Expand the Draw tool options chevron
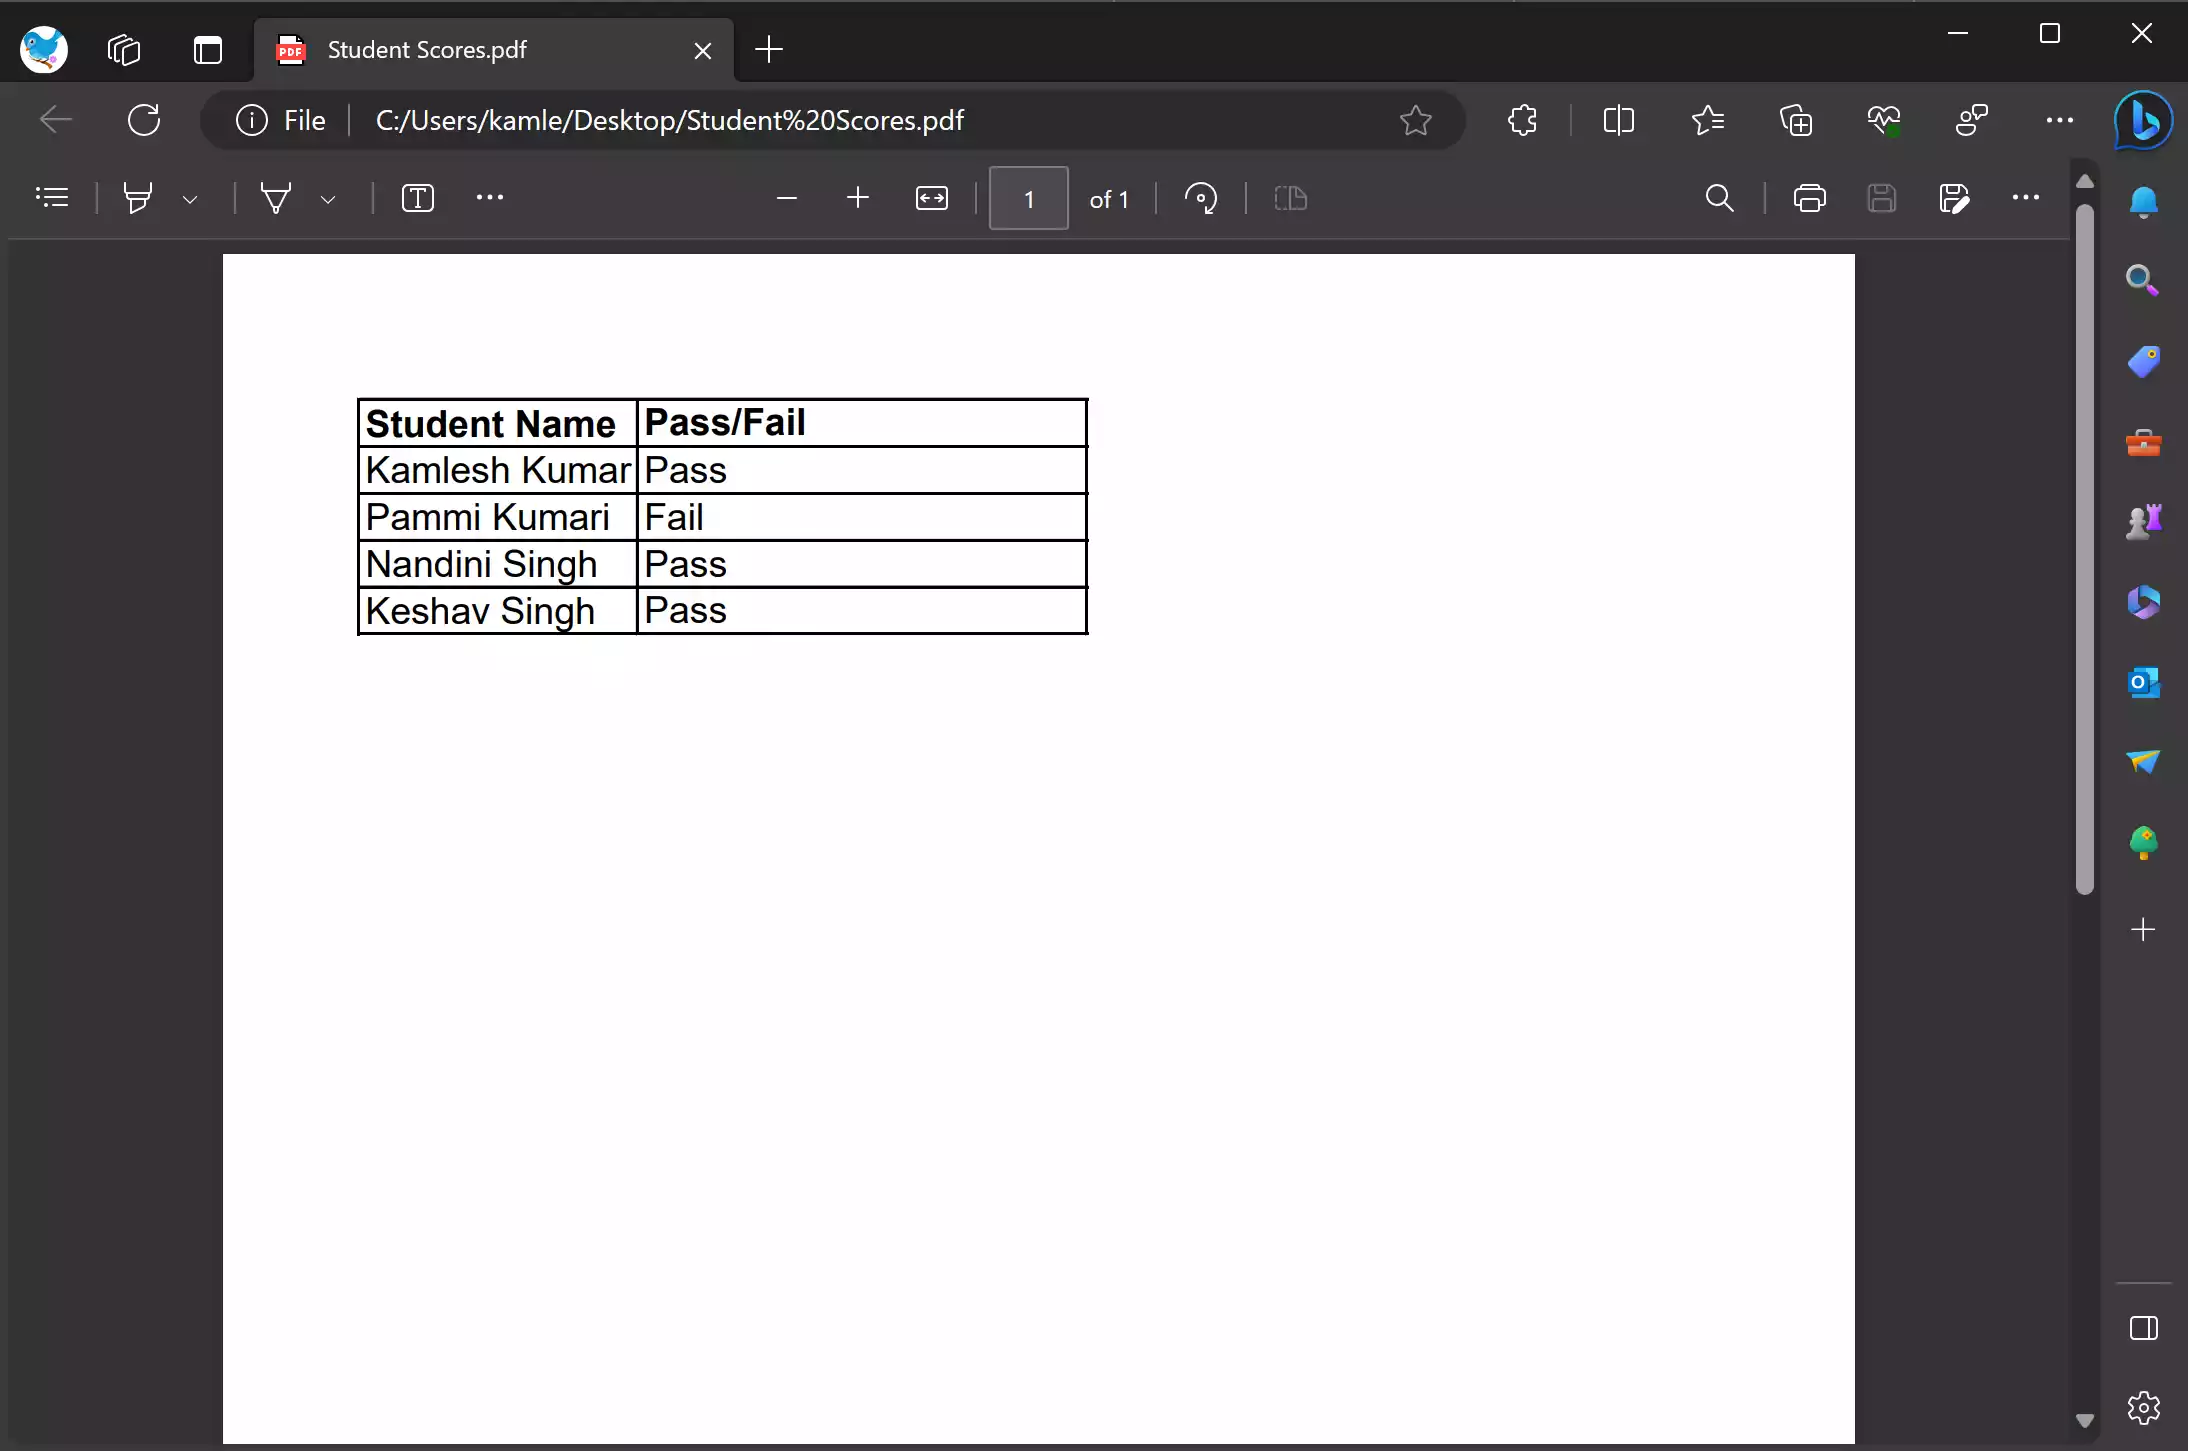Screen dimensions: 2188x1451 (328, 199)
